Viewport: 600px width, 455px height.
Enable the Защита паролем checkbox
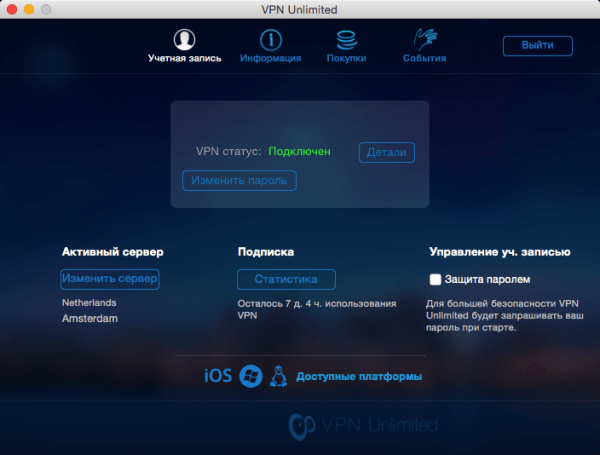pyautogui.click(x=435, y=279)
